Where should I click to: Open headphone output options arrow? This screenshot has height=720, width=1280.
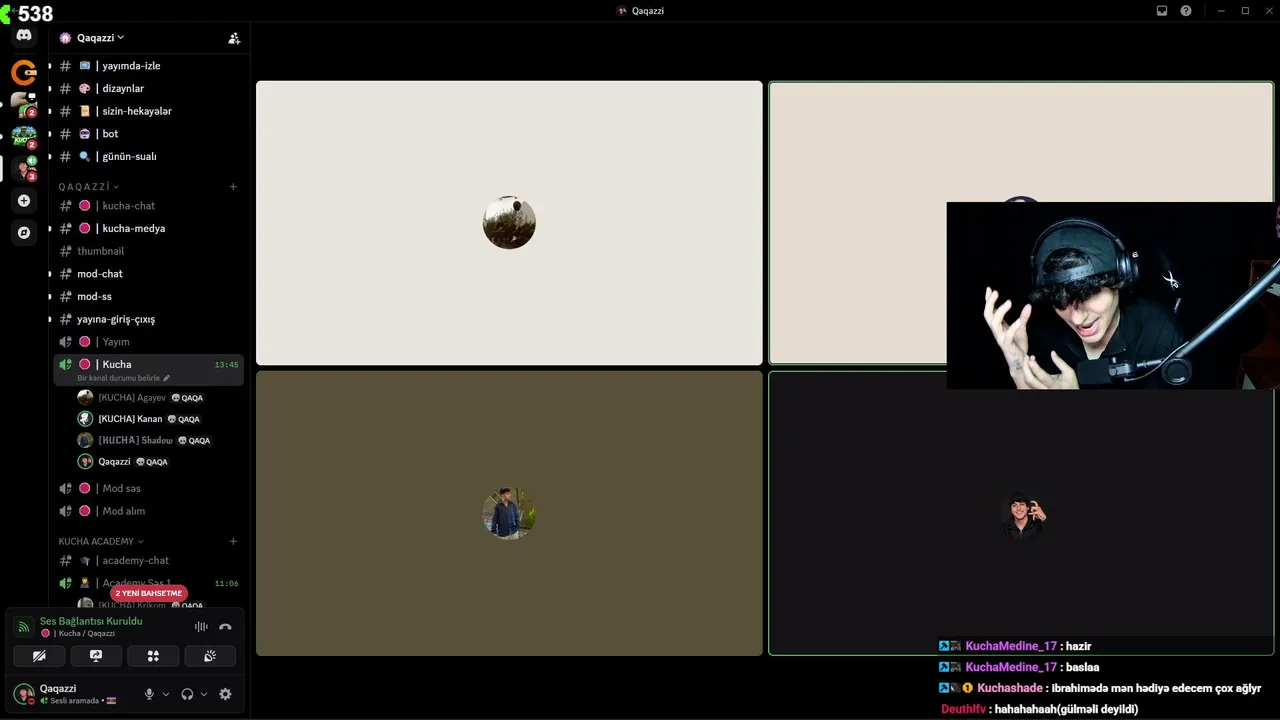204,694
